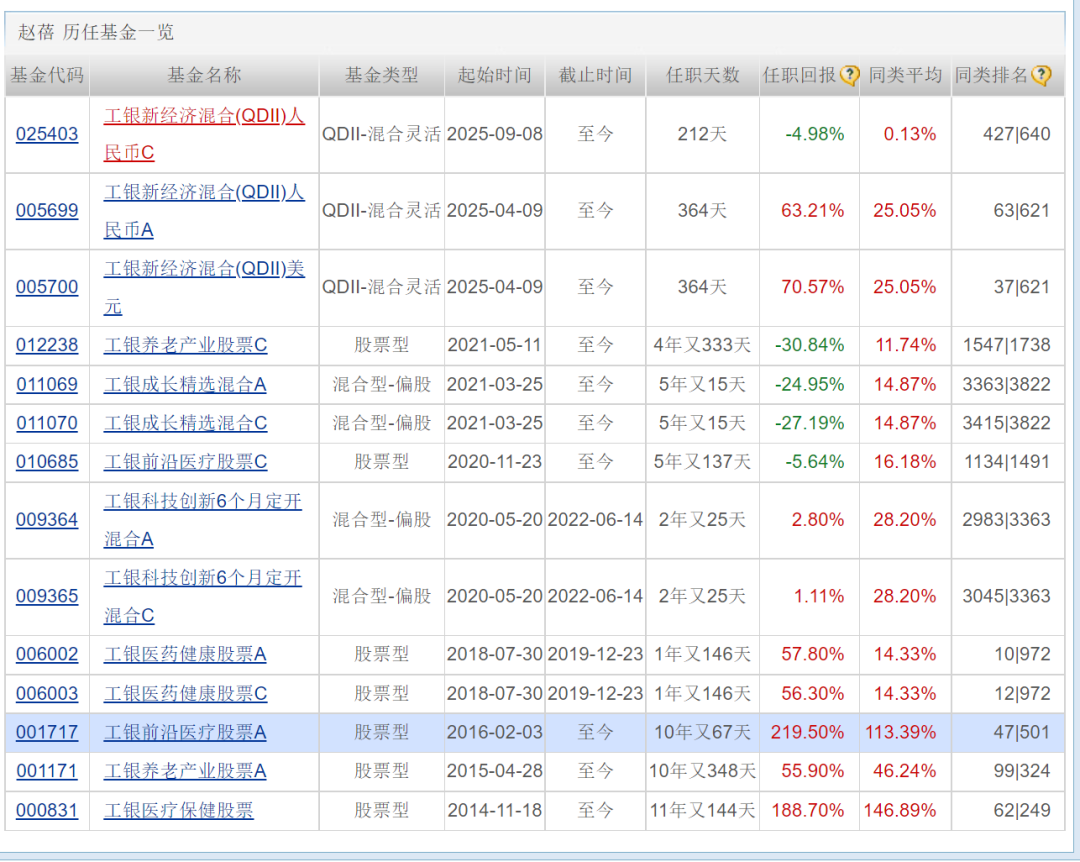Open 工银医疗保健股票 fund link
The image size is (1080, 862).
(178, 810)
